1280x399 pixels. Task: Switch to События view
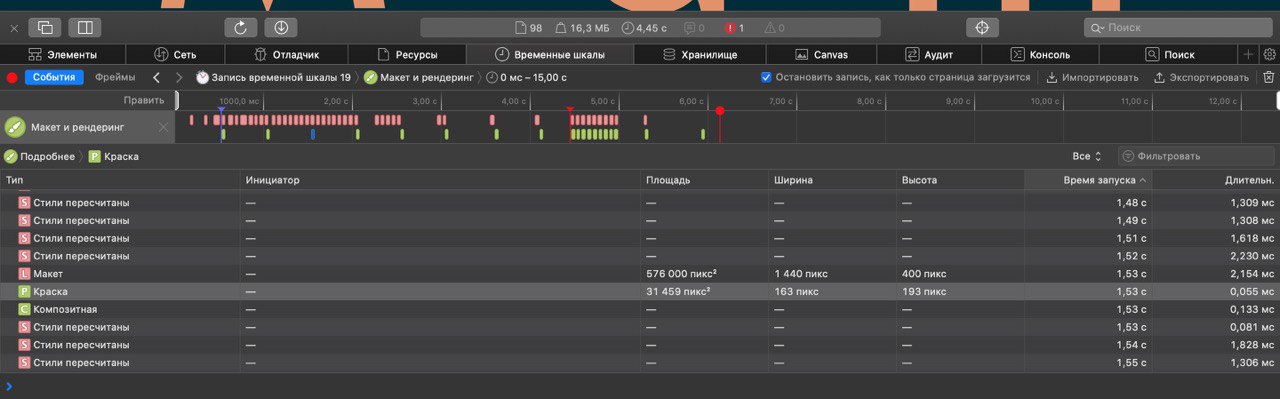pos(53,77)
